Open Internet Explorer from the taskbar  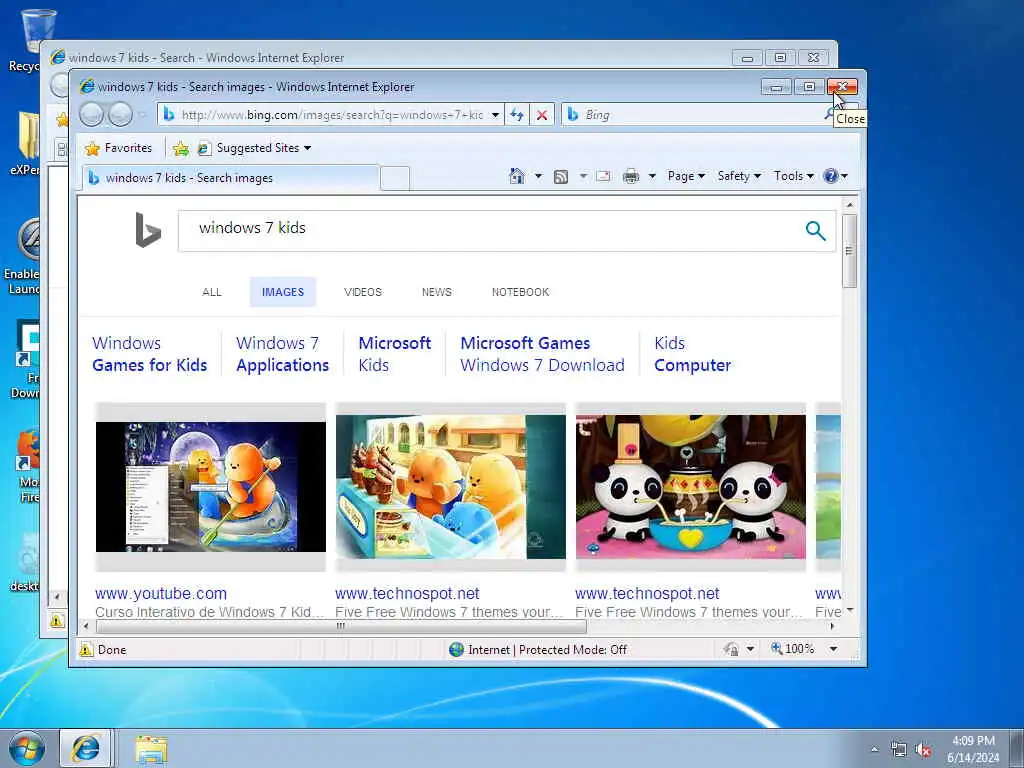[86, 748]
